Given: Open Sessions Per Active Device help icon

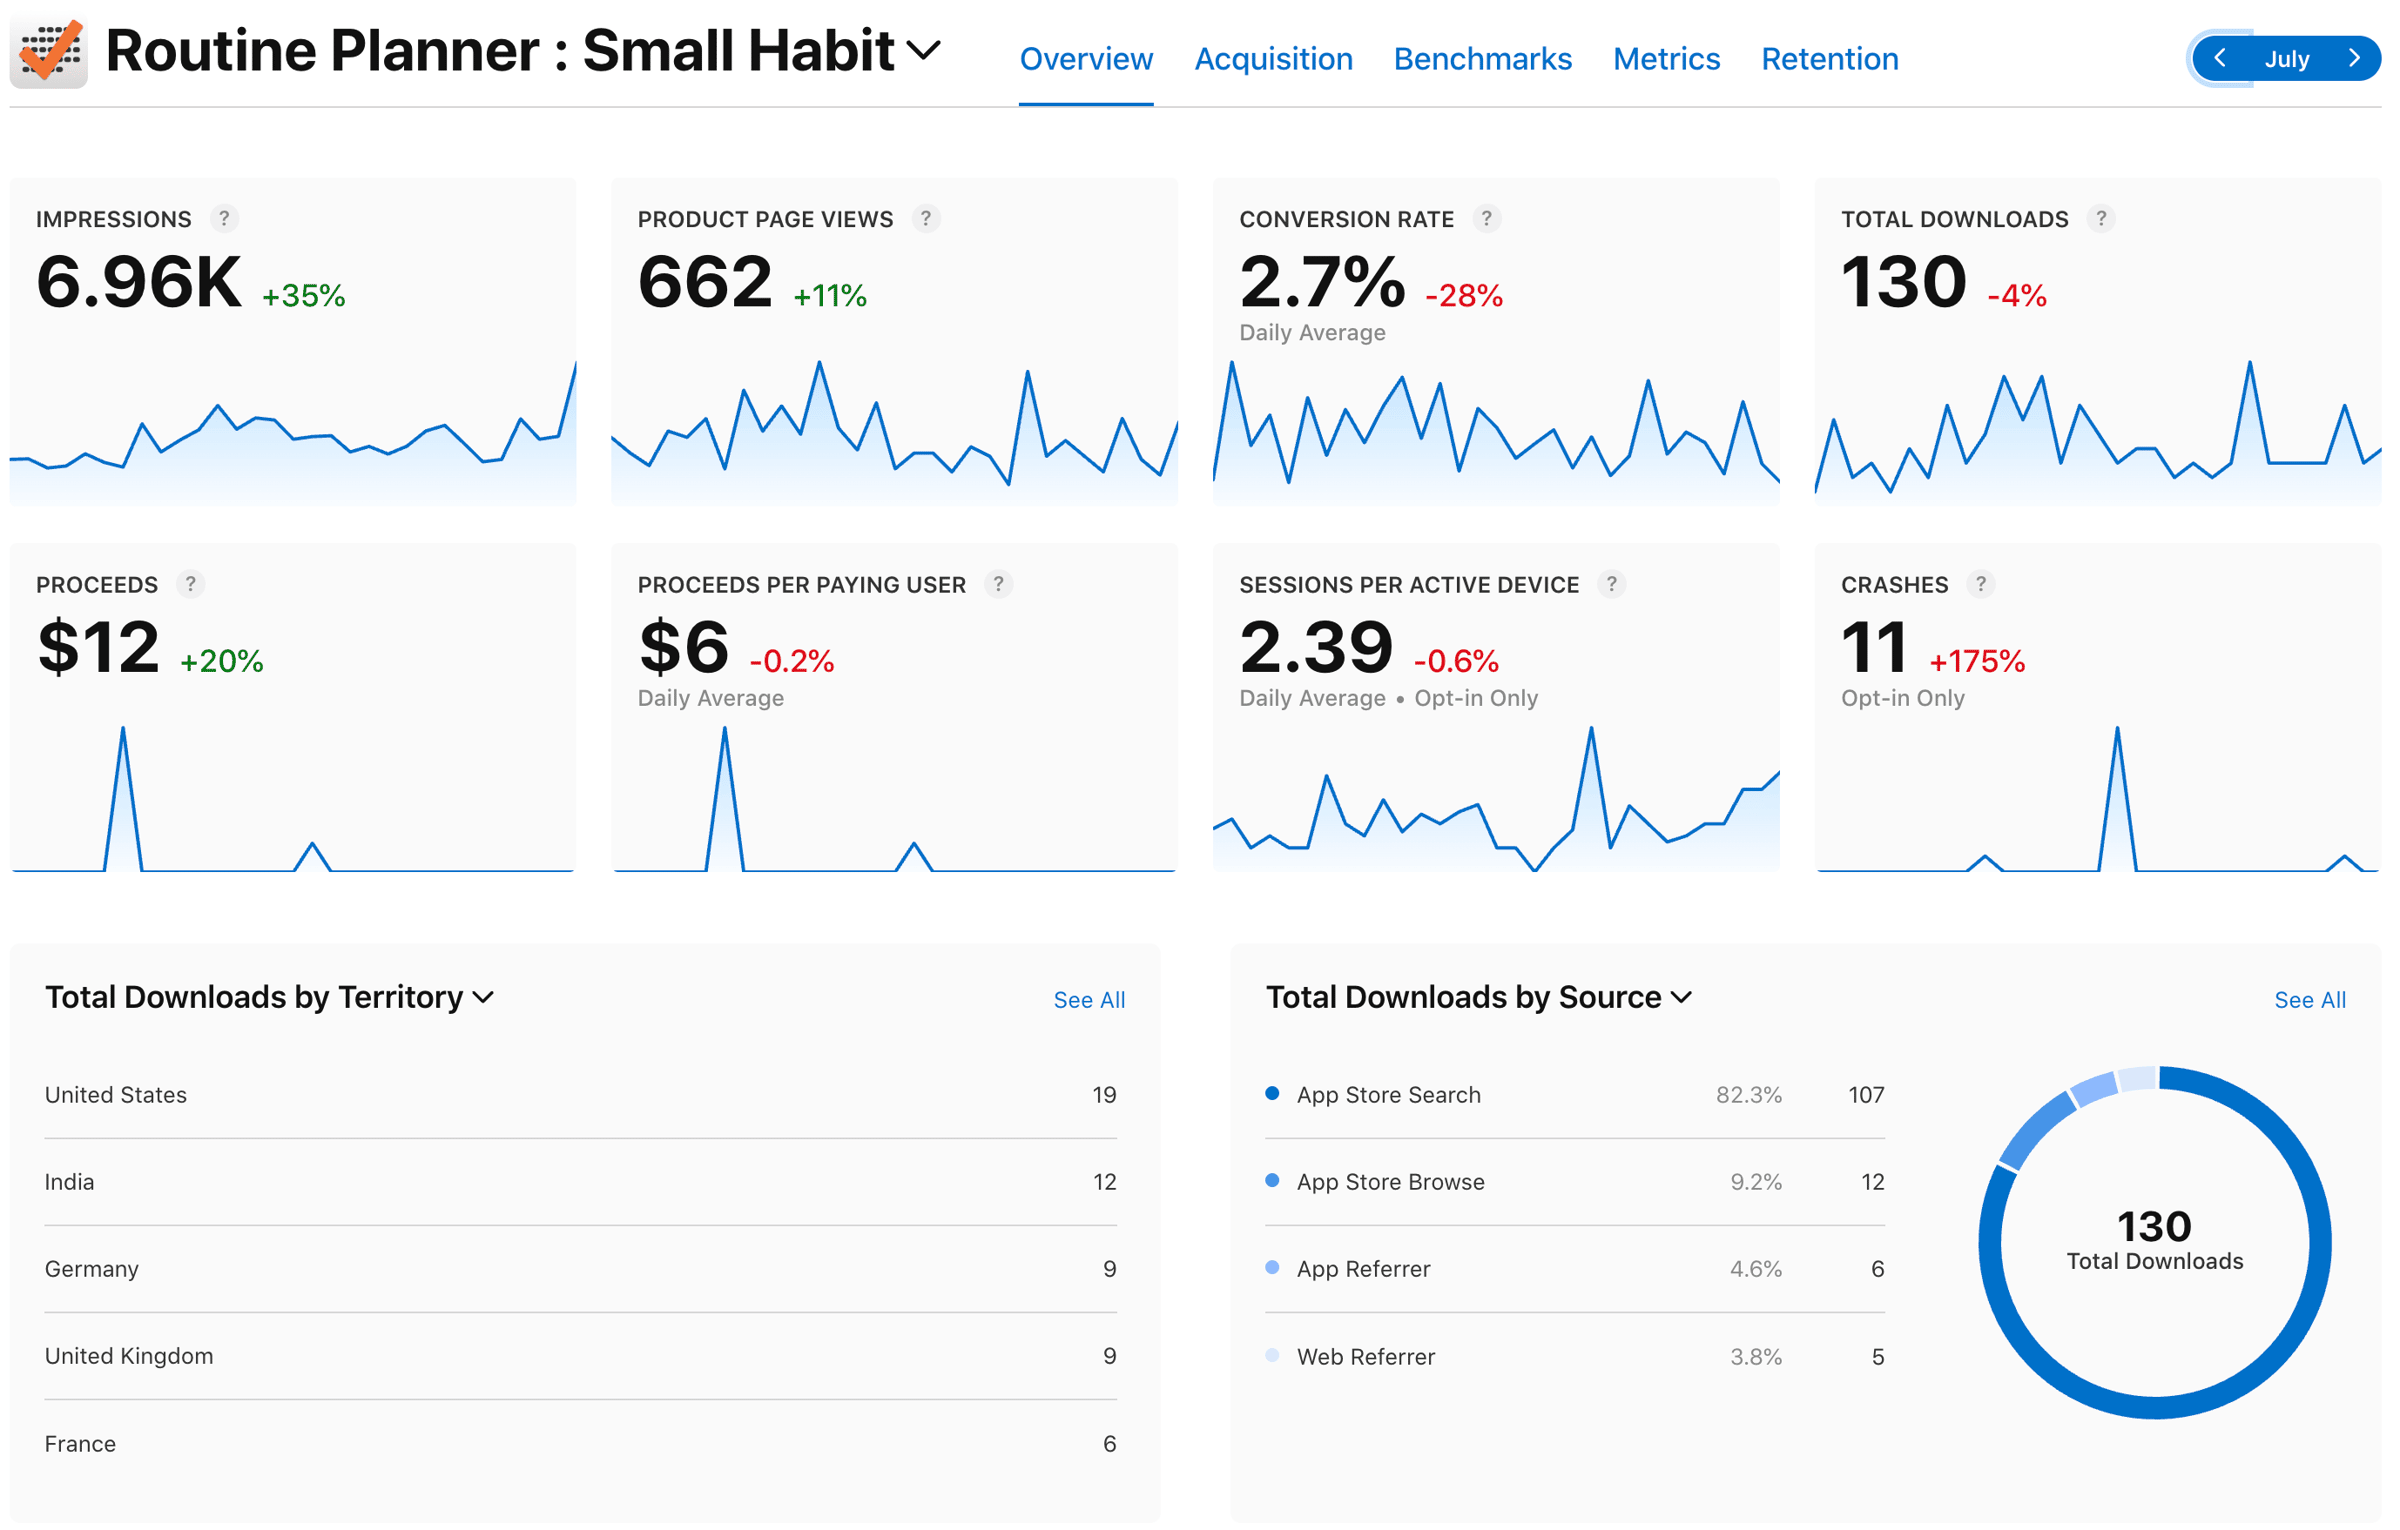Looking at the screenshot, I should click(1611, 584).
